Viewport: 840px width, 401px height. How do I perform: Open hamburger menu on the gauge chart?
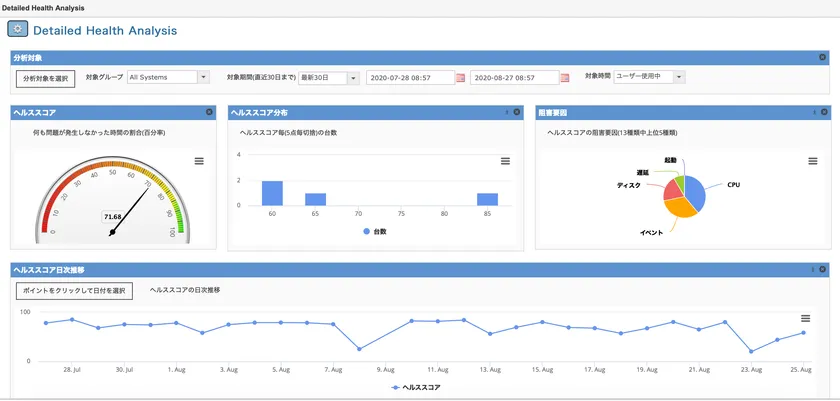(x=199, y=161)
